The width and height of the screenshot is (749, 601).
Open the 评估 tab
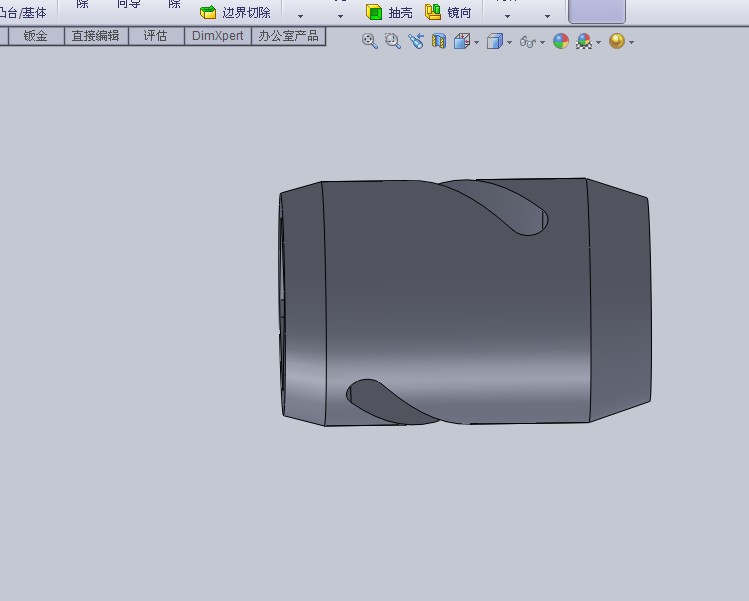tap(156, 36)
